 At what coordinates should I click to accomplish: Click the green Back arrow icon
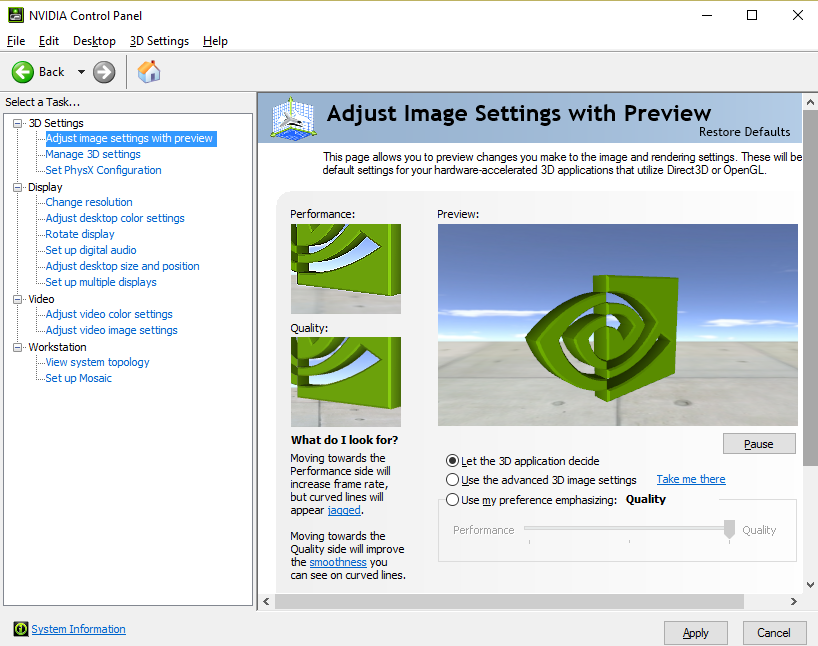[x=22, y=72]
